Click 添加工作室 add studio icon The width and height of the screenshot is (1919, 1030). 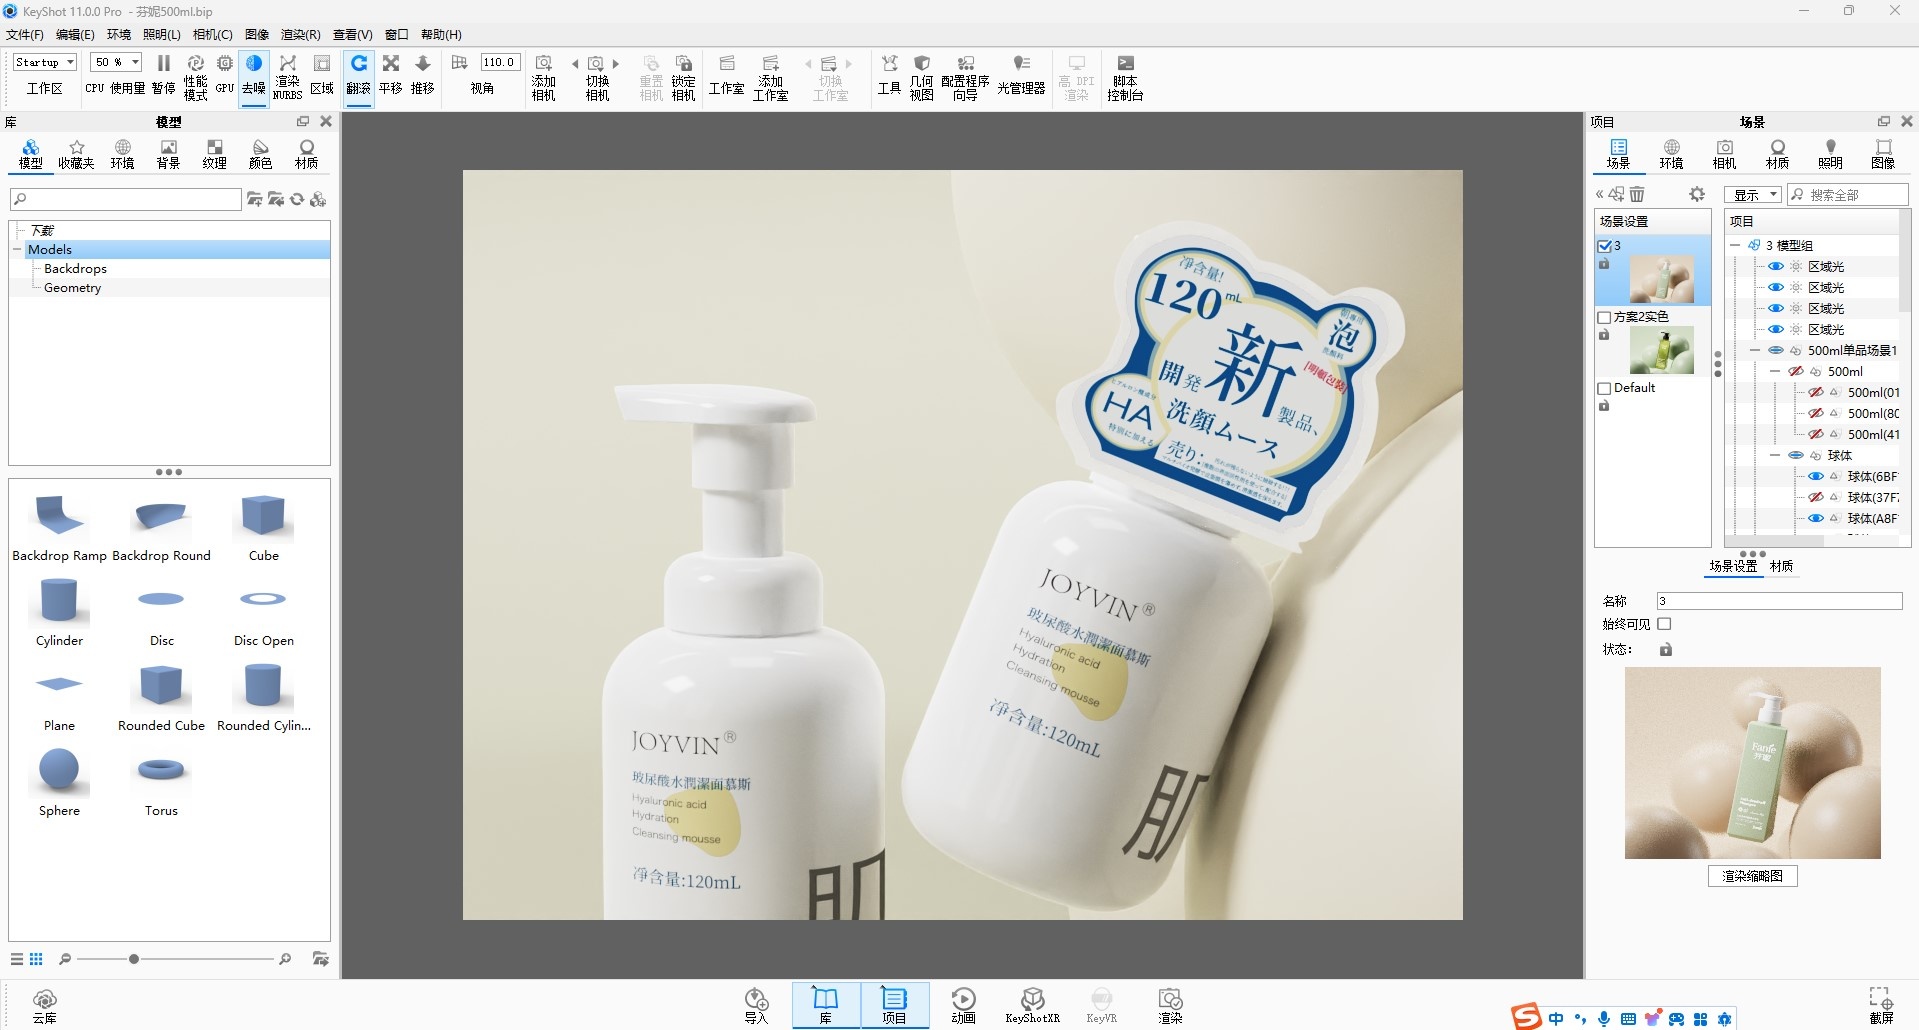point(771,77)
